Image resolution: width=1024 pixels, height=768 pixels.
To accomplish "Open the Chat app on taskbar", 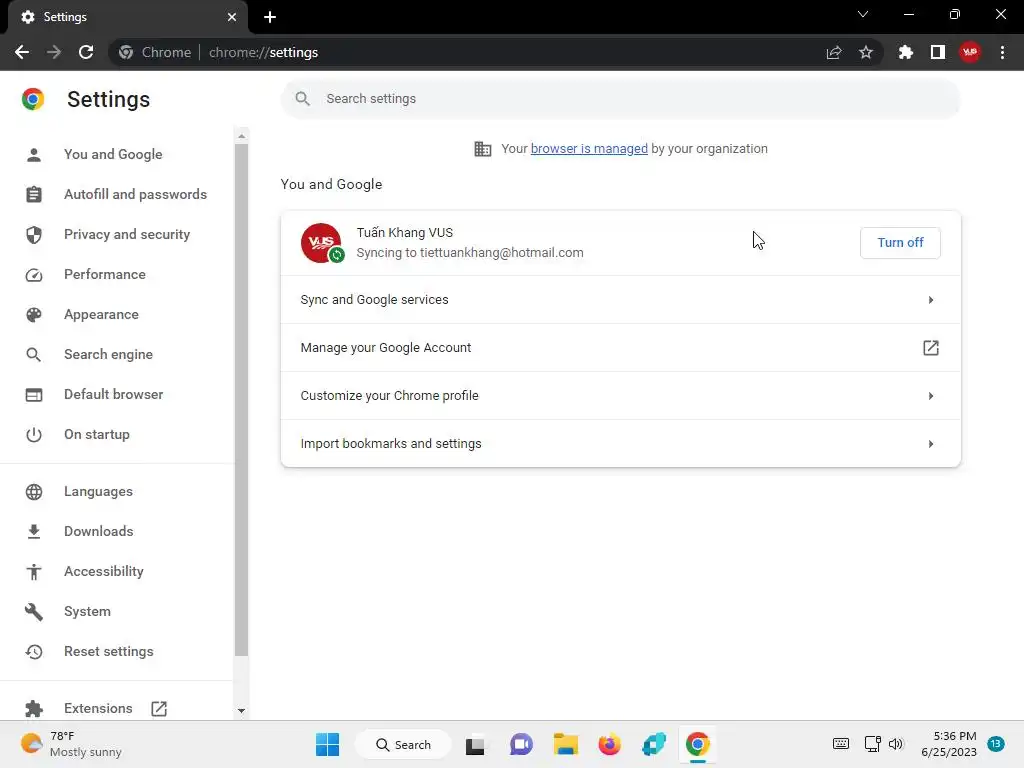I will click(521, 744).
